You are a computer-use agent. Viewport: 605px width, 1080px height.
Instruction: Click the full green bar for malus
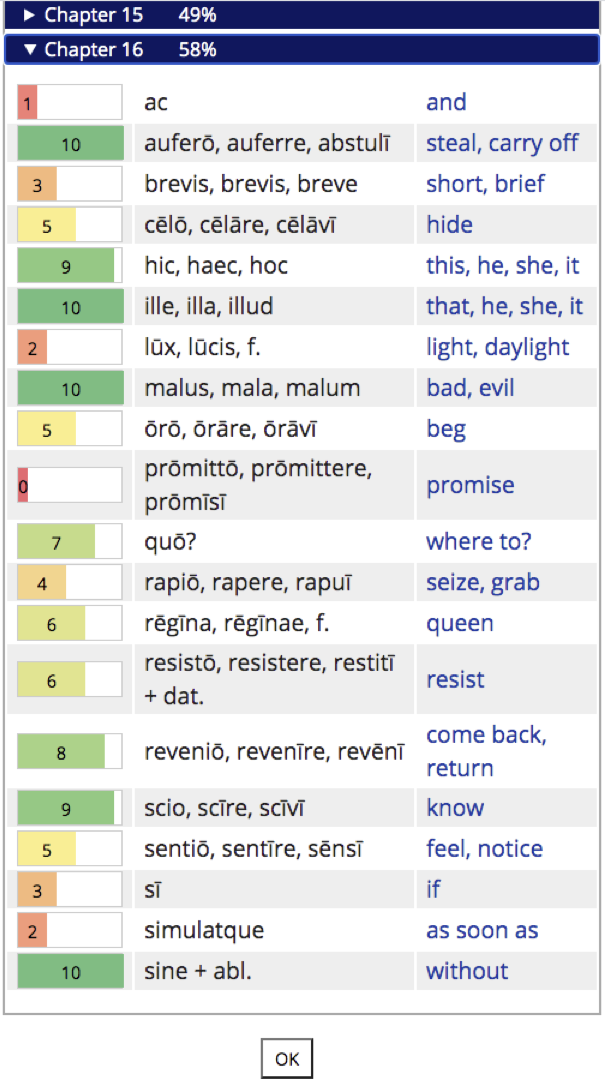70,388
